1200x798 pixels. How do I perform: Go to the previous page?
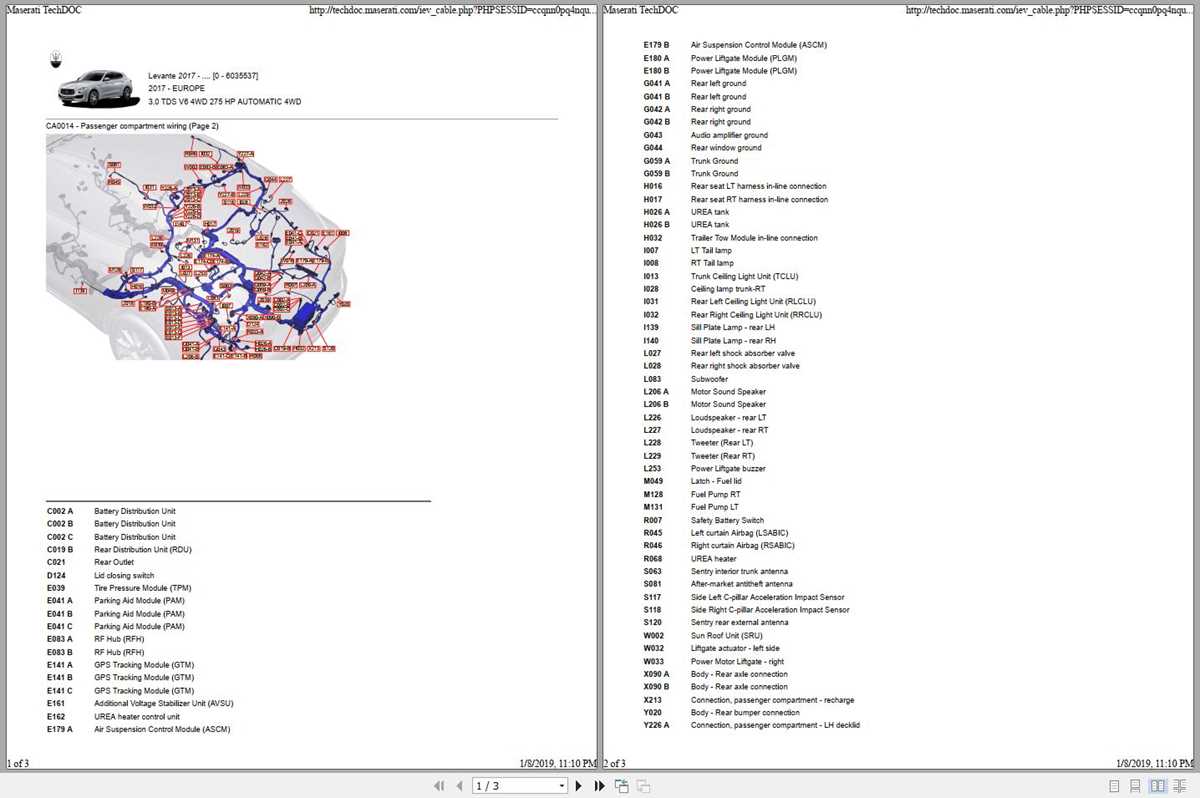pyautogui.click(x=460, y=786)
